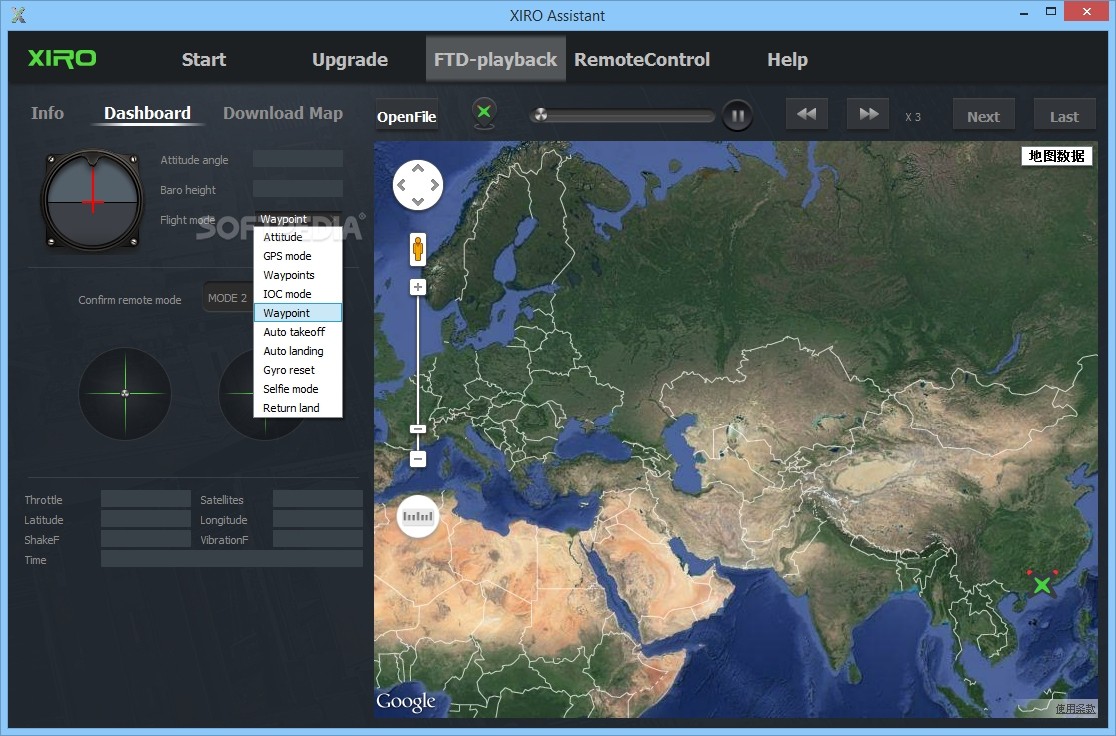
Task: Click the VibrationF value field
Action: [x=317, y=538]
